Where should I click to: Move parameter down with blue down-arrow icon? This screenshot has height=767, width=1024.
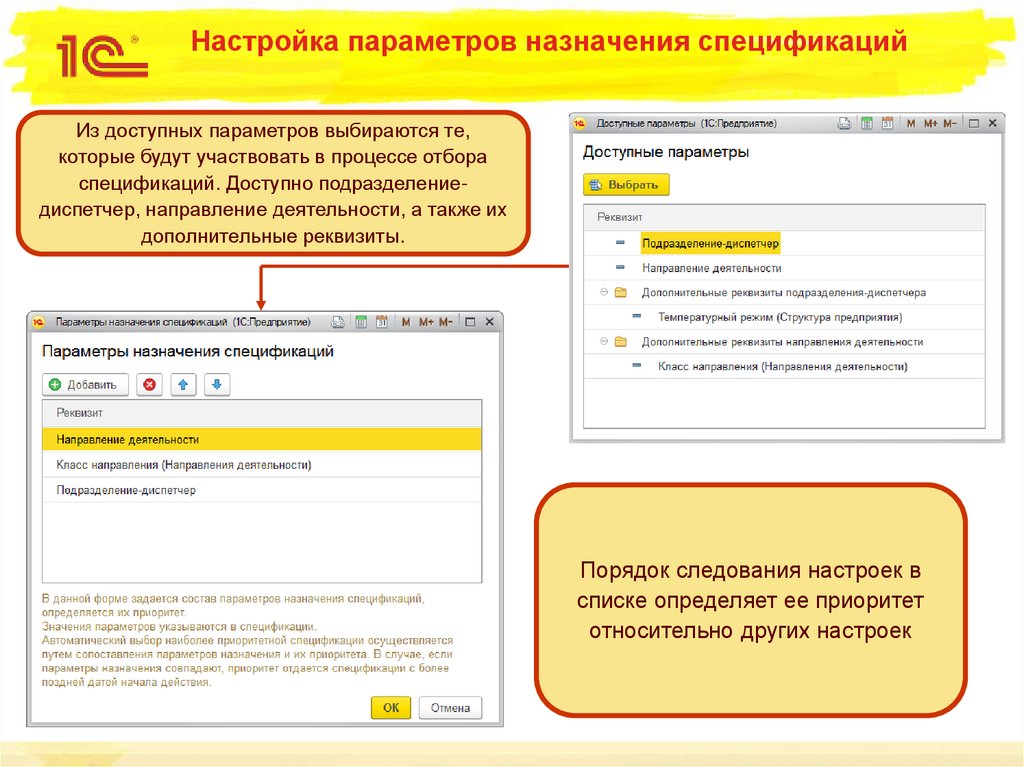[217, 384]
